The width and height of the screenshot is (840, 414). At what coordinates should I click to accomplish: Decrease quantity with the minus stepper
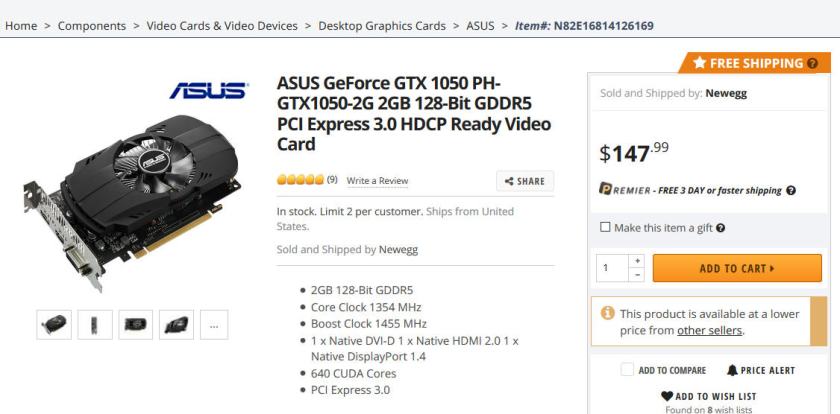pyautogui.click(x=636, y=275)
